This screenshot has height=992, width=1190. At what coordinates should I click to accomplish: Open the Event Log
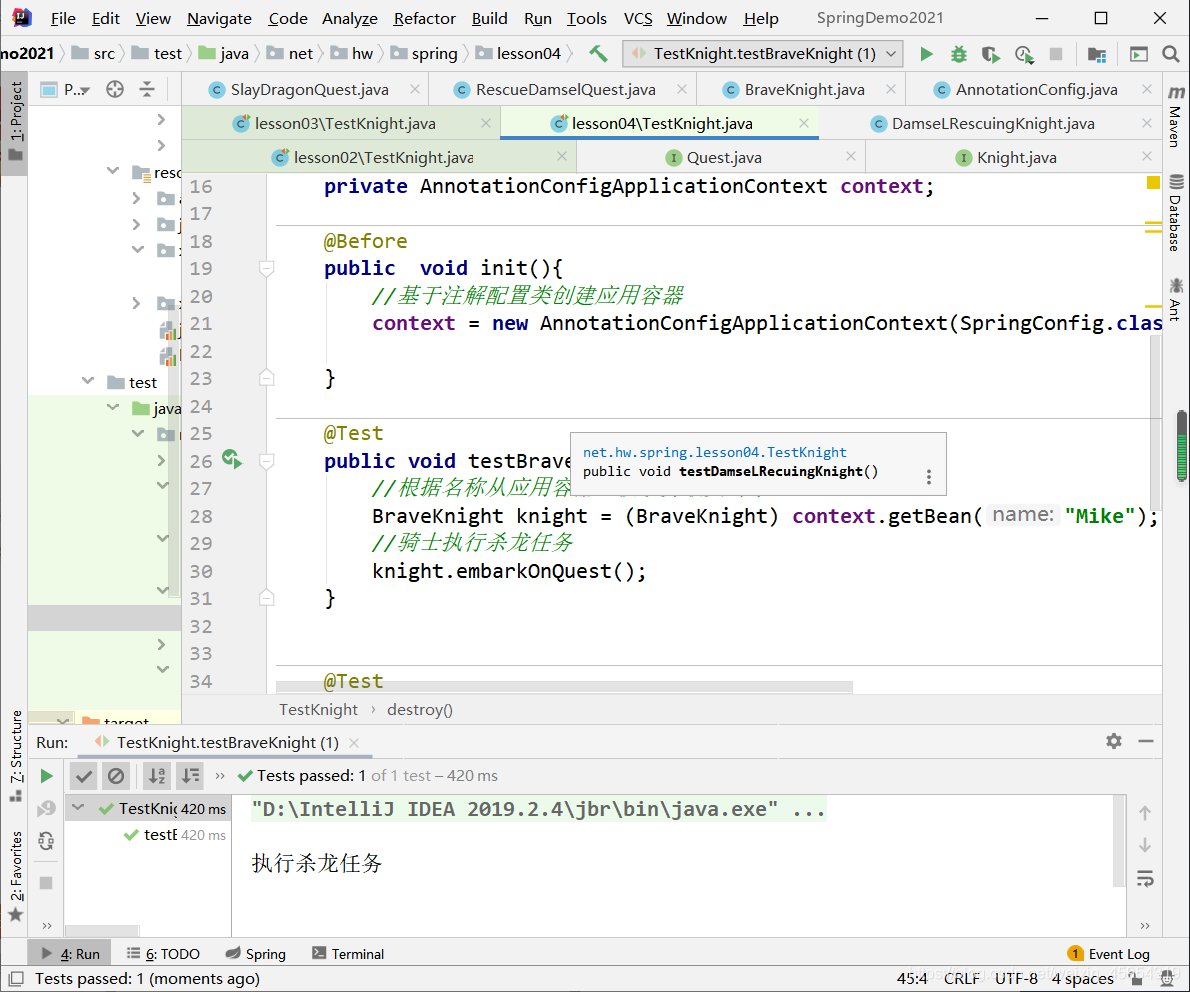pos(1109,954)
